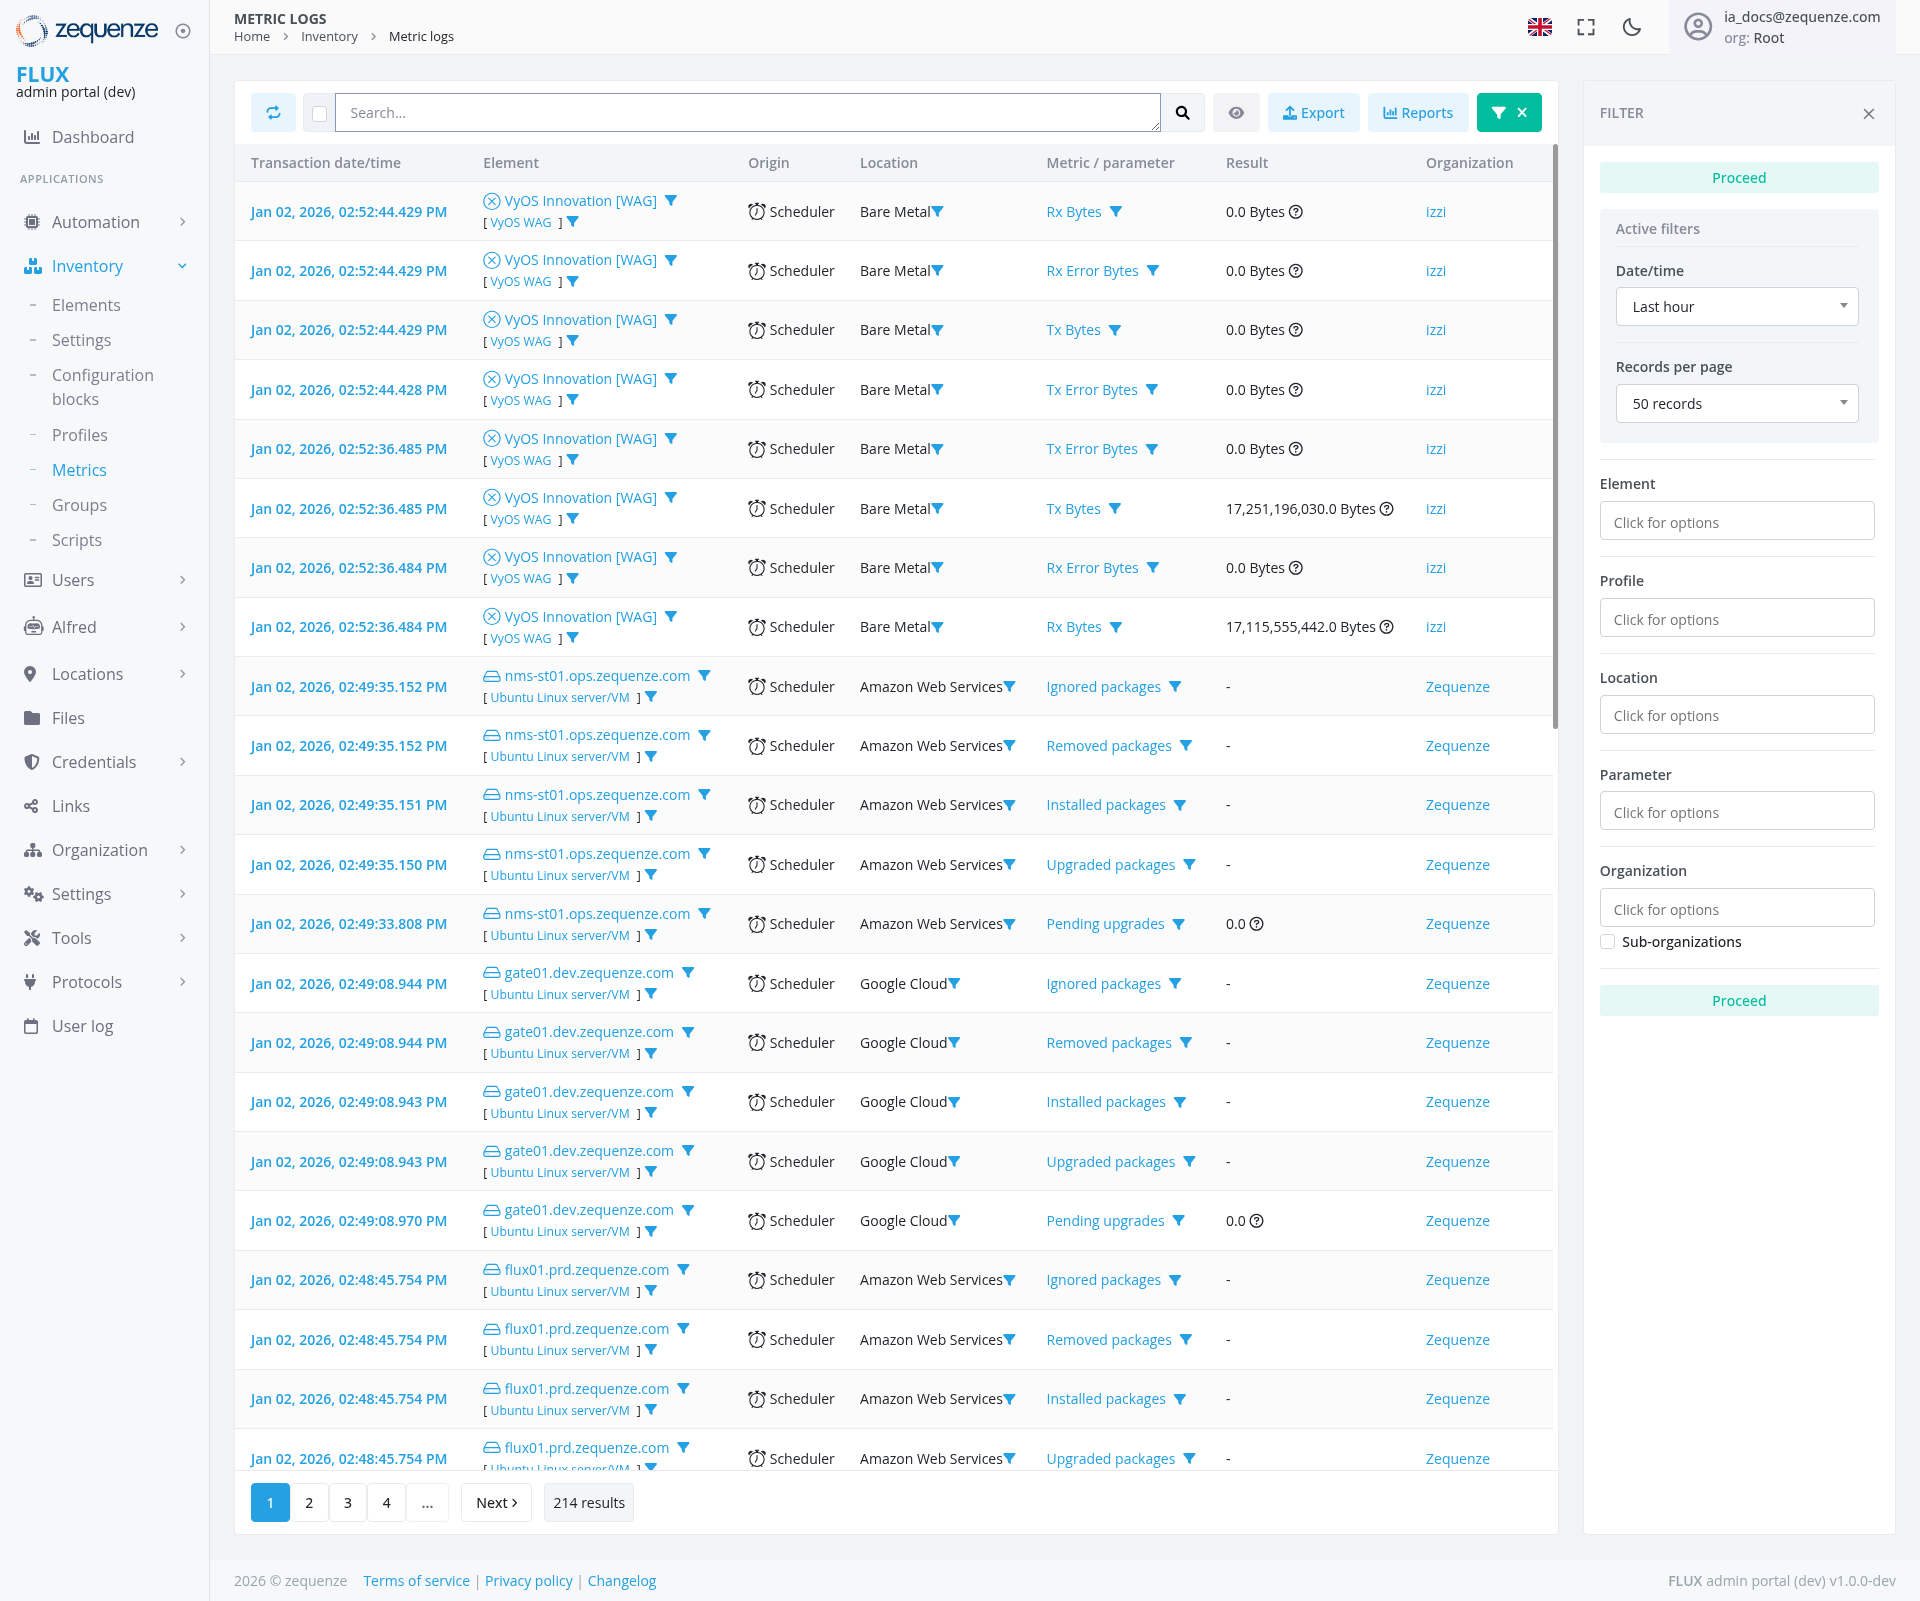
Task: Click in the Search field
Action: pos(747,113)
